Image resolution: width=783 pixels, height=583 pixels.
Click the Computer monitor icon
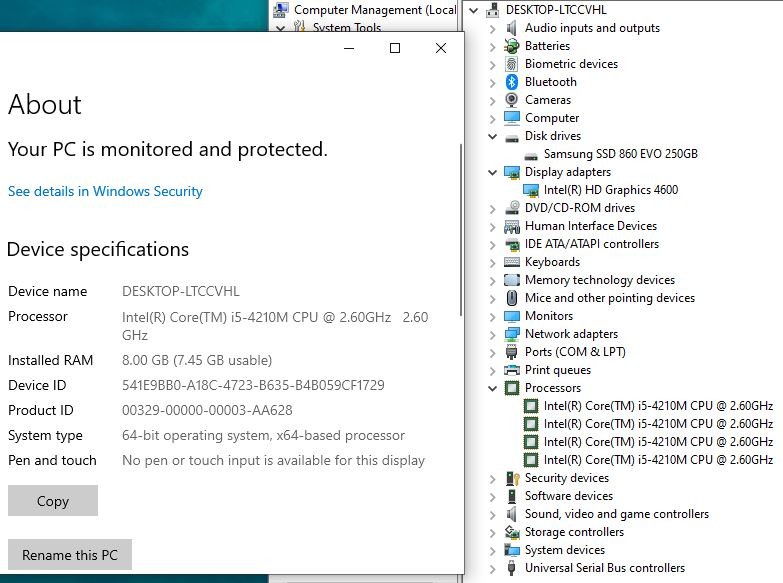tap(512, 118)
